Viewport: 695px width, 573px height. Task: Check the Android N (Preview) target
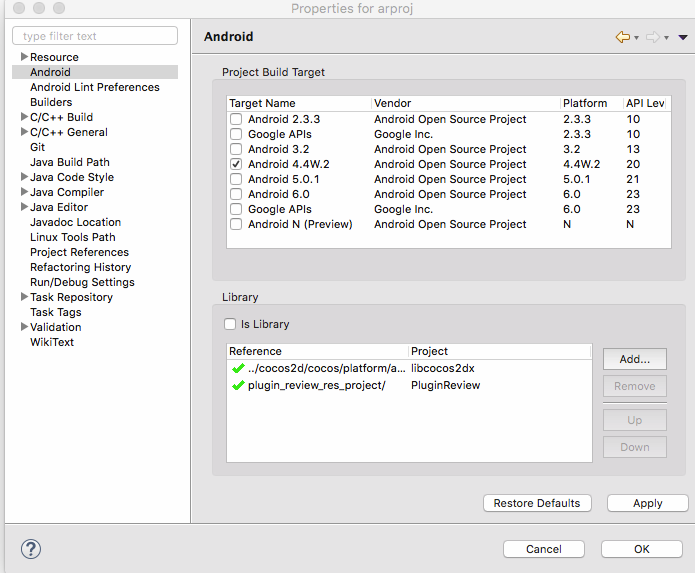pyautogui.click(x=236, y=224)
